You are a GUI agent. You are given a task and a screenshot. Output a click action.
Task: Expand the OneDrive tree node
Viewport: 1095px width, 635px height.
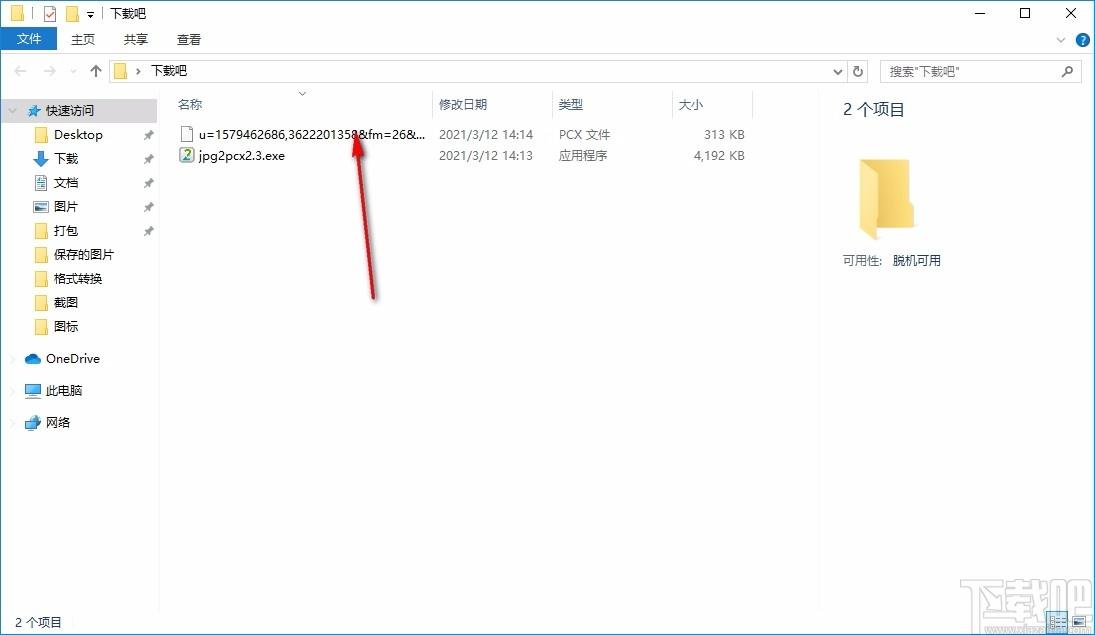(13, 358)
